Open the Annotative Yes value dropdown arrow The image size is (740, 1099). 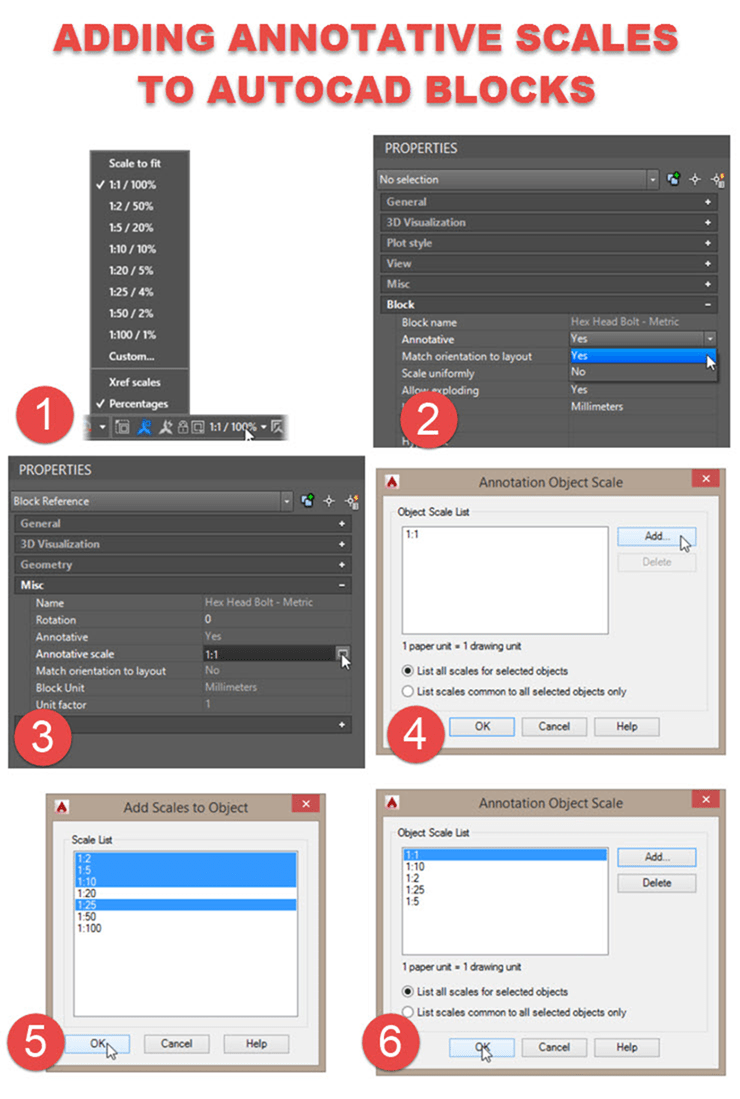tap(710, 339)
